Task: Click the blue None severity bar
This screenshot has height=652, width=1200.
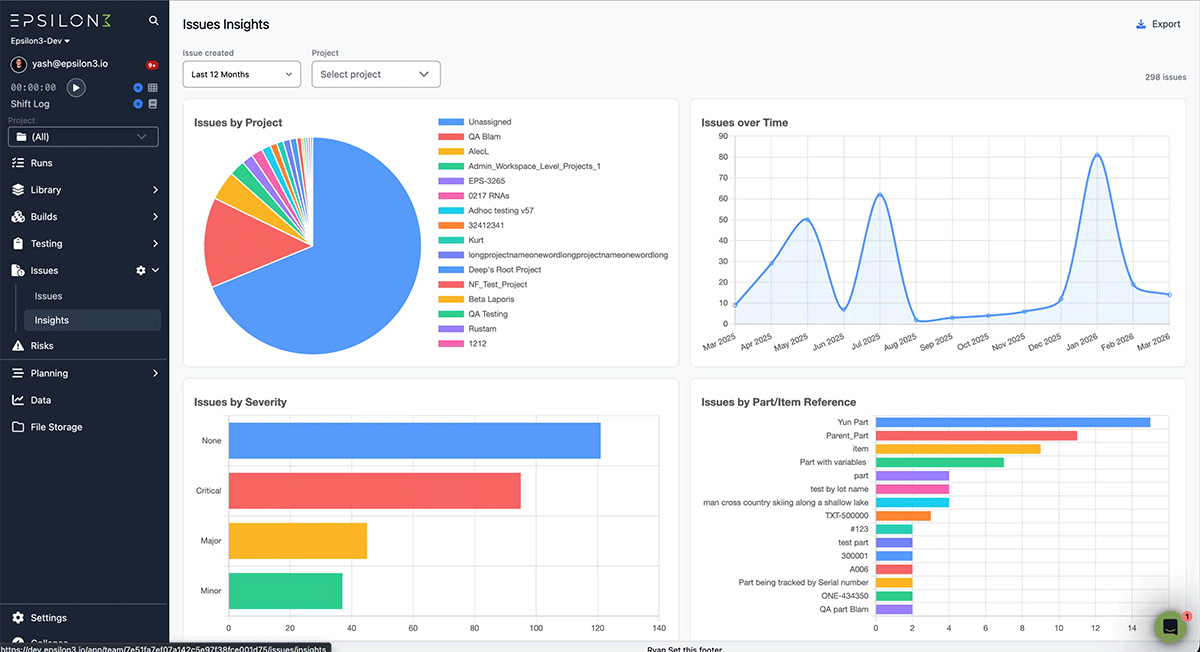Action: point(414,441)
